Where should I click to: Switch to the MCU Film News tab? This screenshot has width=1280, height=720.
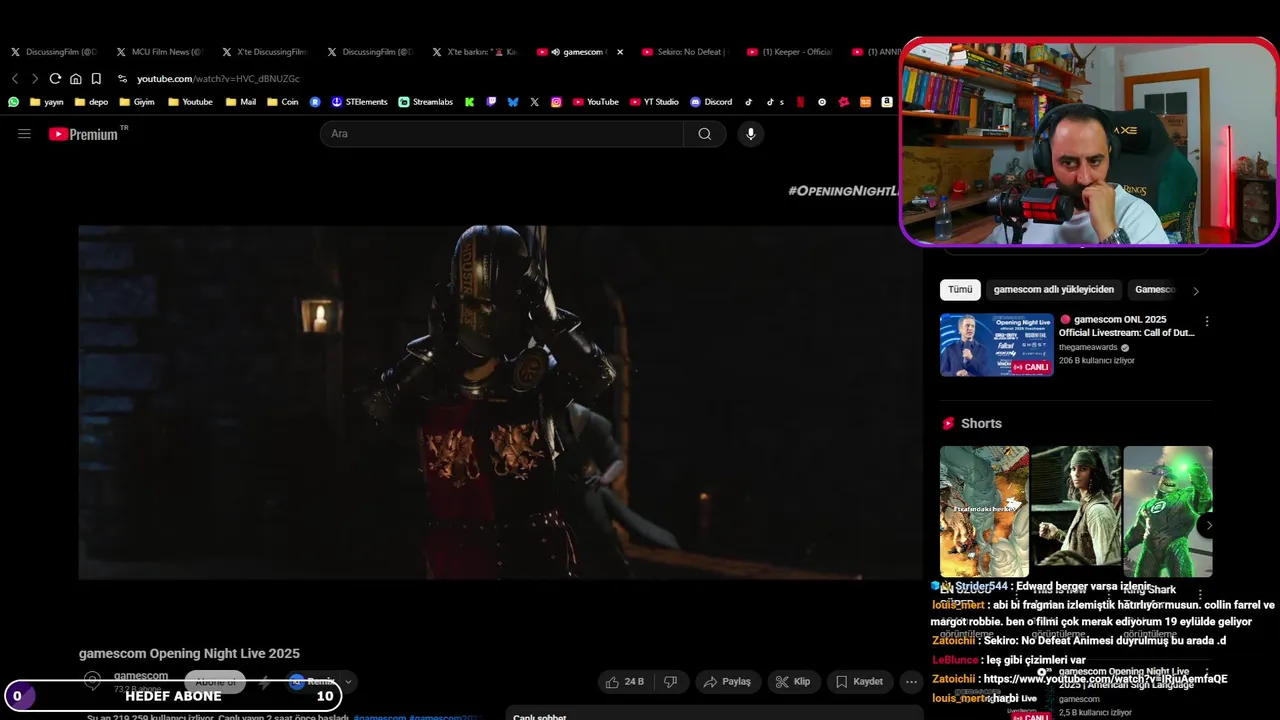pyautogui.click(x=159, y=52)
